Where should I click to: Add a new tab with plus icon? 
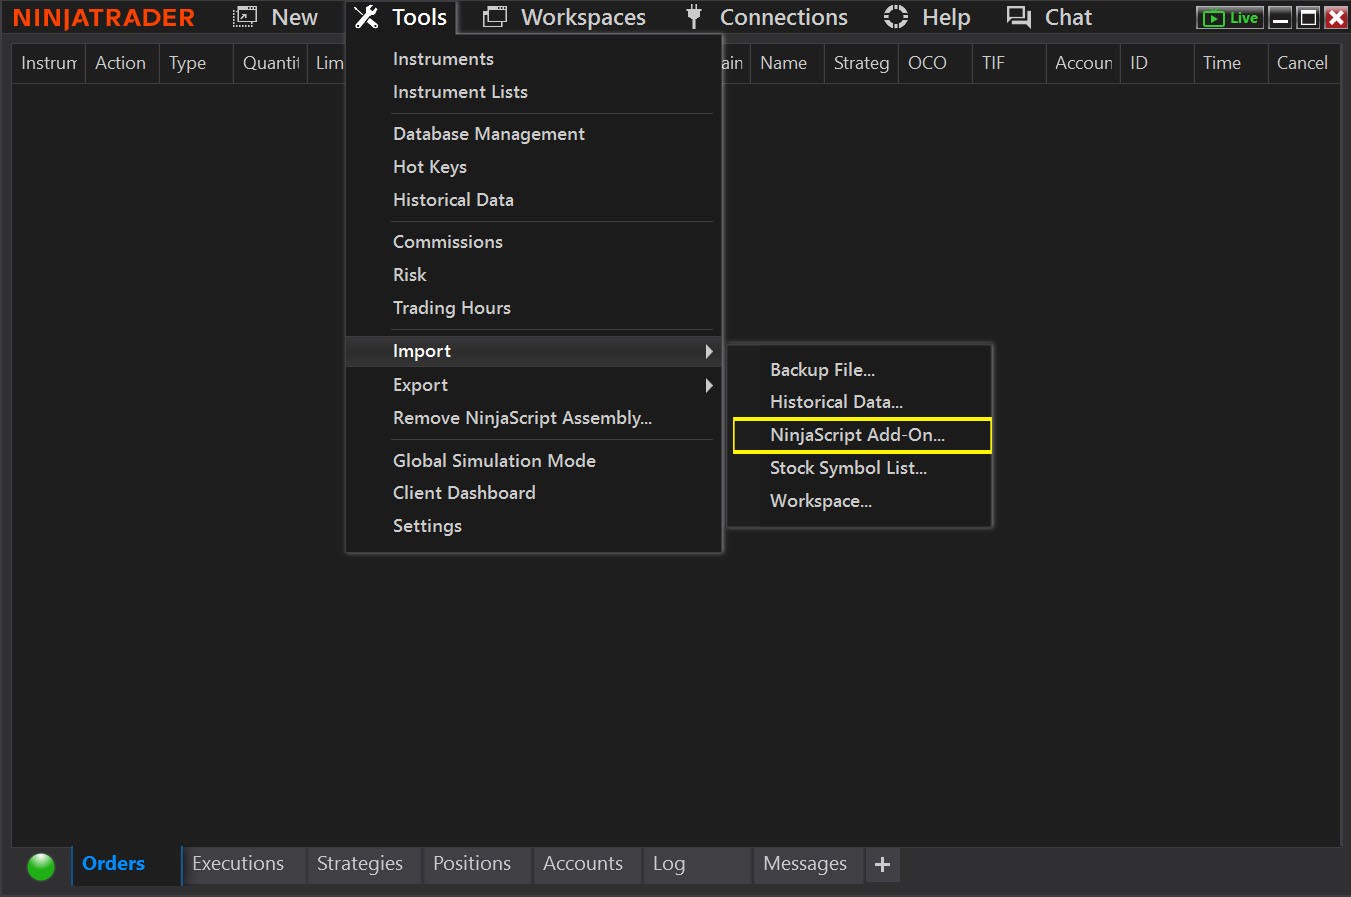882,865
